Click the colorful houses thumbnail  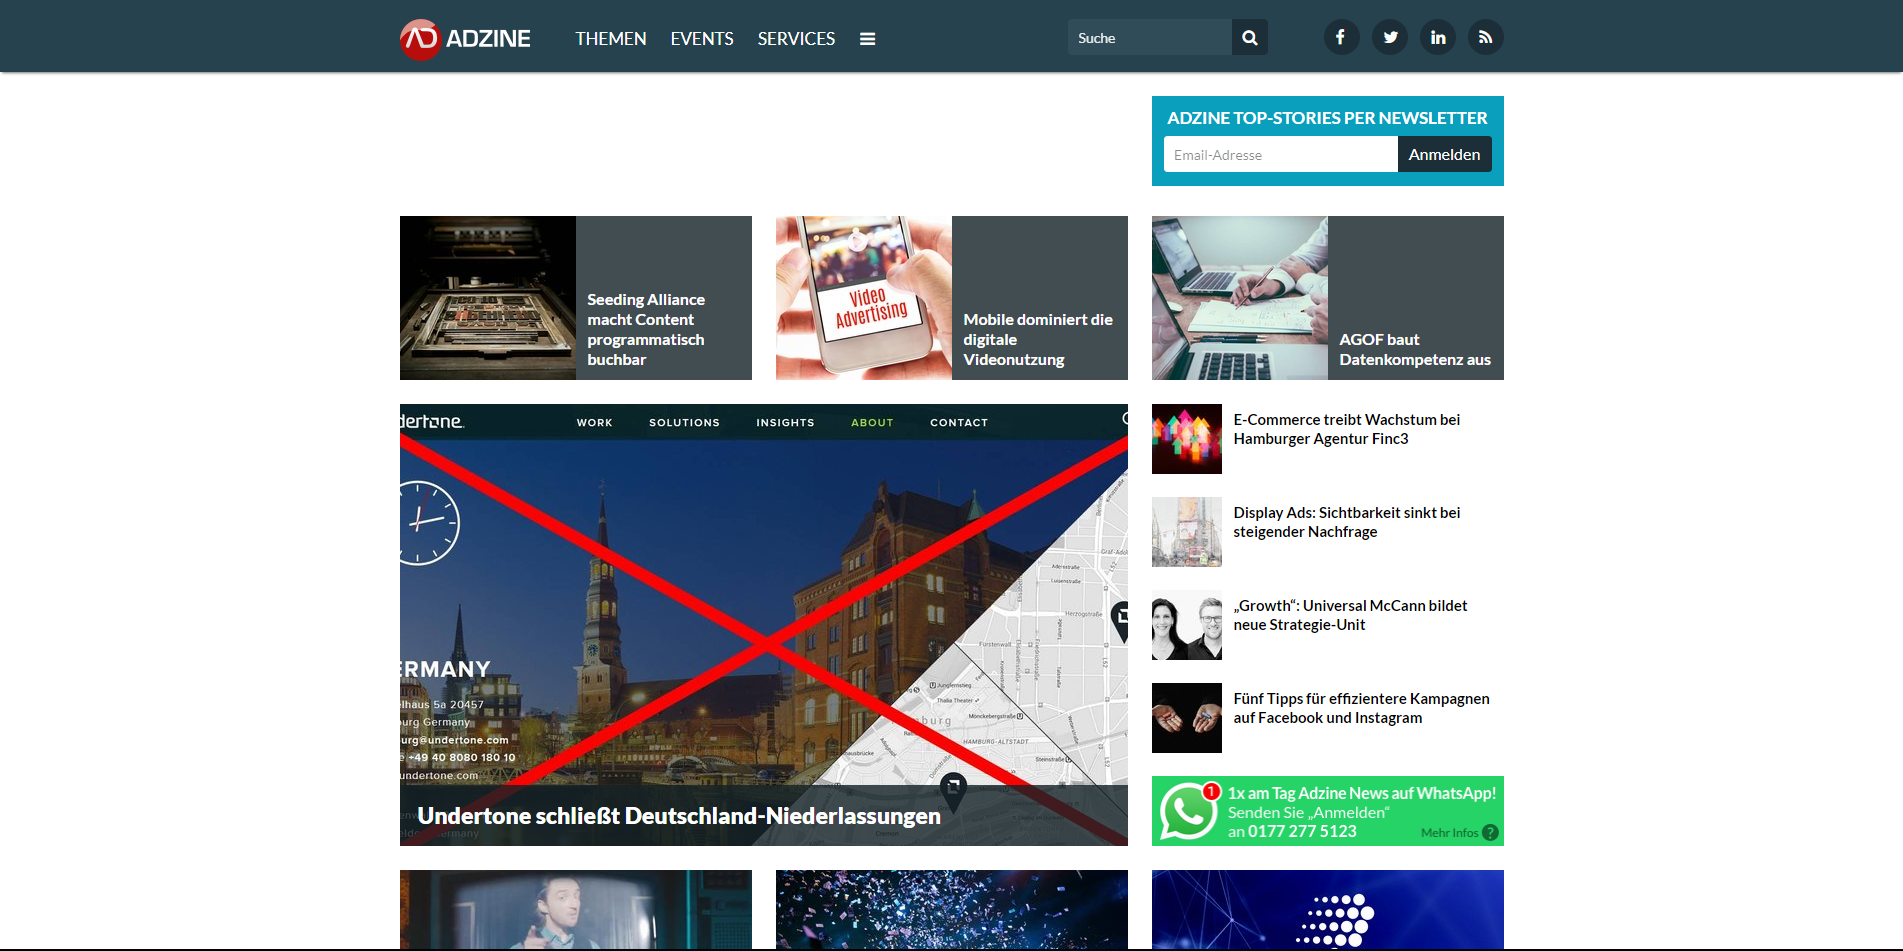[1187, 439]
